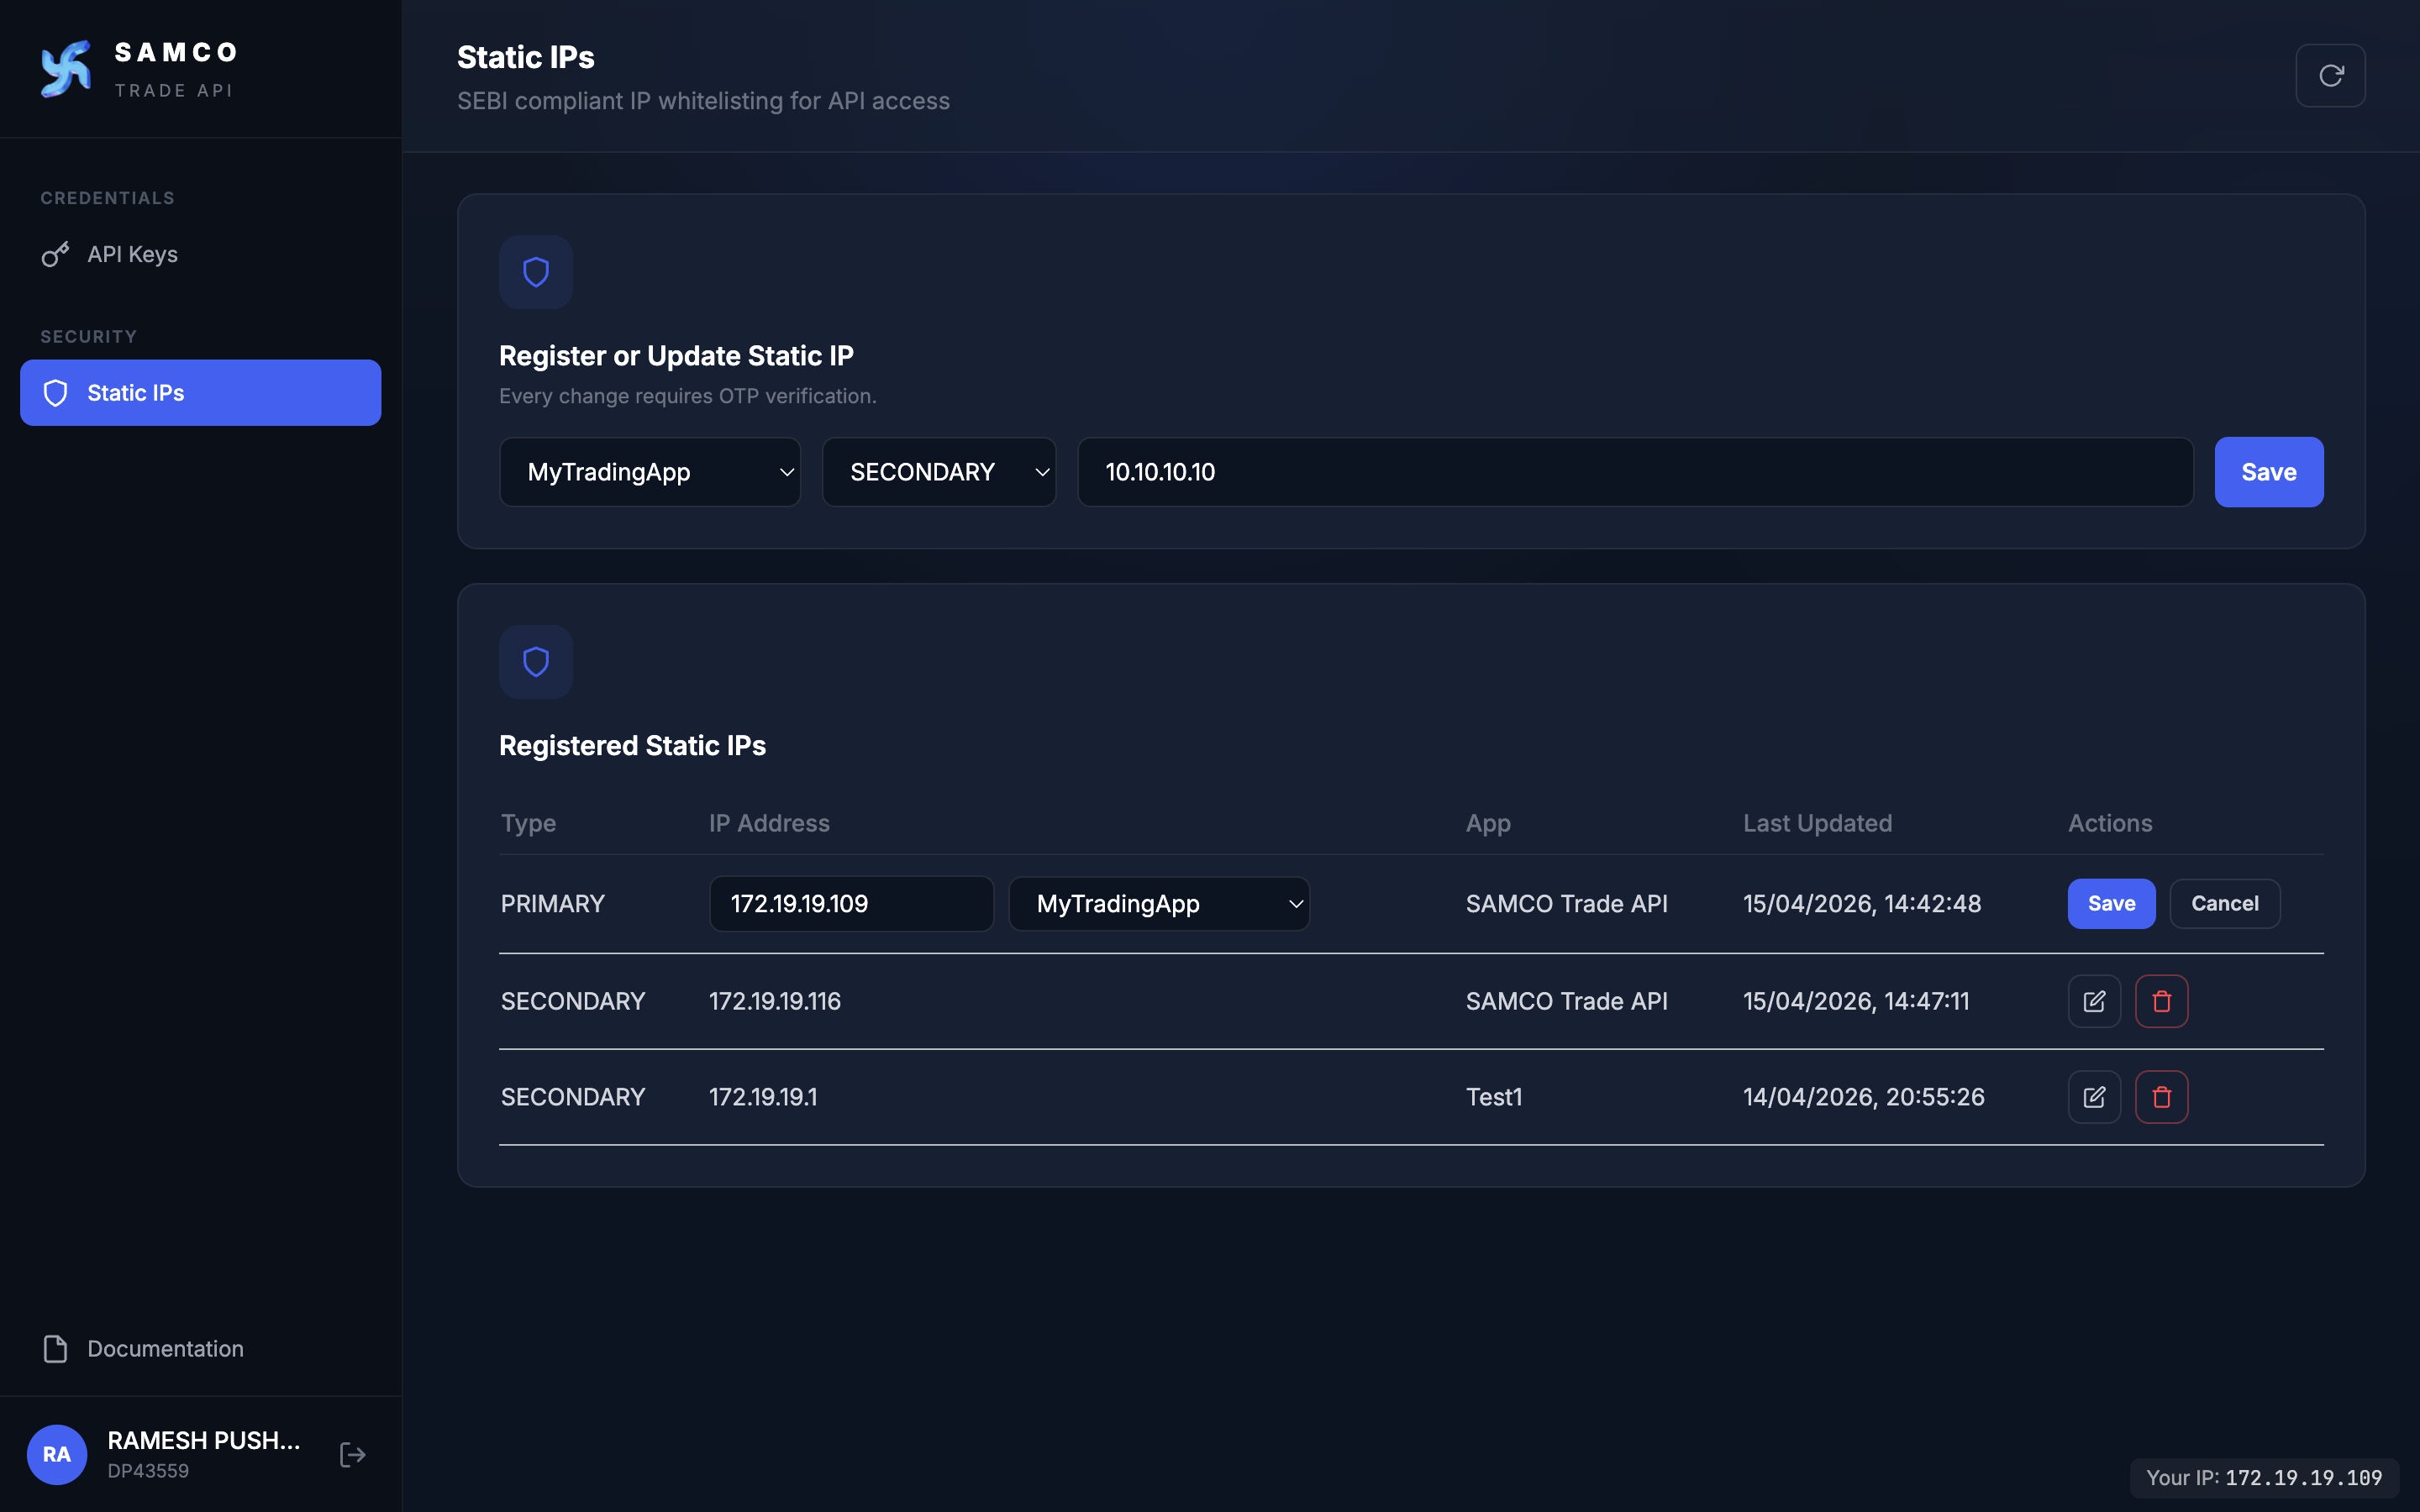This screenshot has height=1512, width=2420.
Task: Click the Test1 app cell
Action: [1494, 1097]
